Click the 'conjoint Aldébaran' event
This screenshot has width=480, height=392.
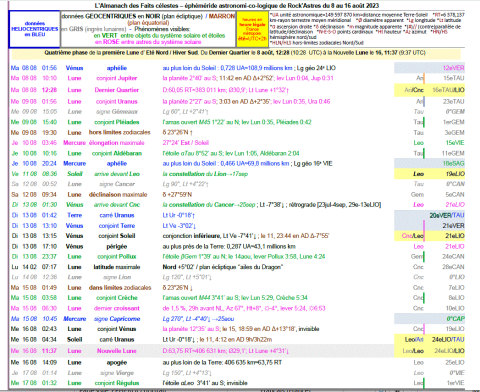[x=117, y=153]
